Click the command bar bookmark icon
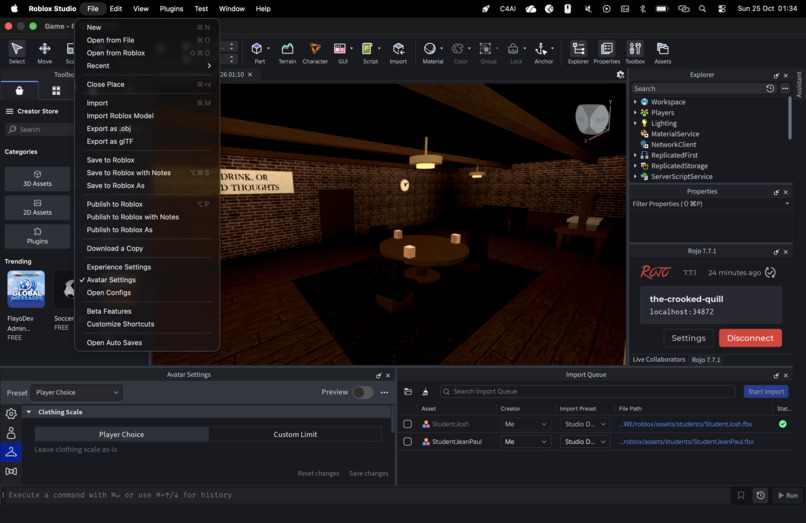Screen dimensions: 806x523 [741, 495]
